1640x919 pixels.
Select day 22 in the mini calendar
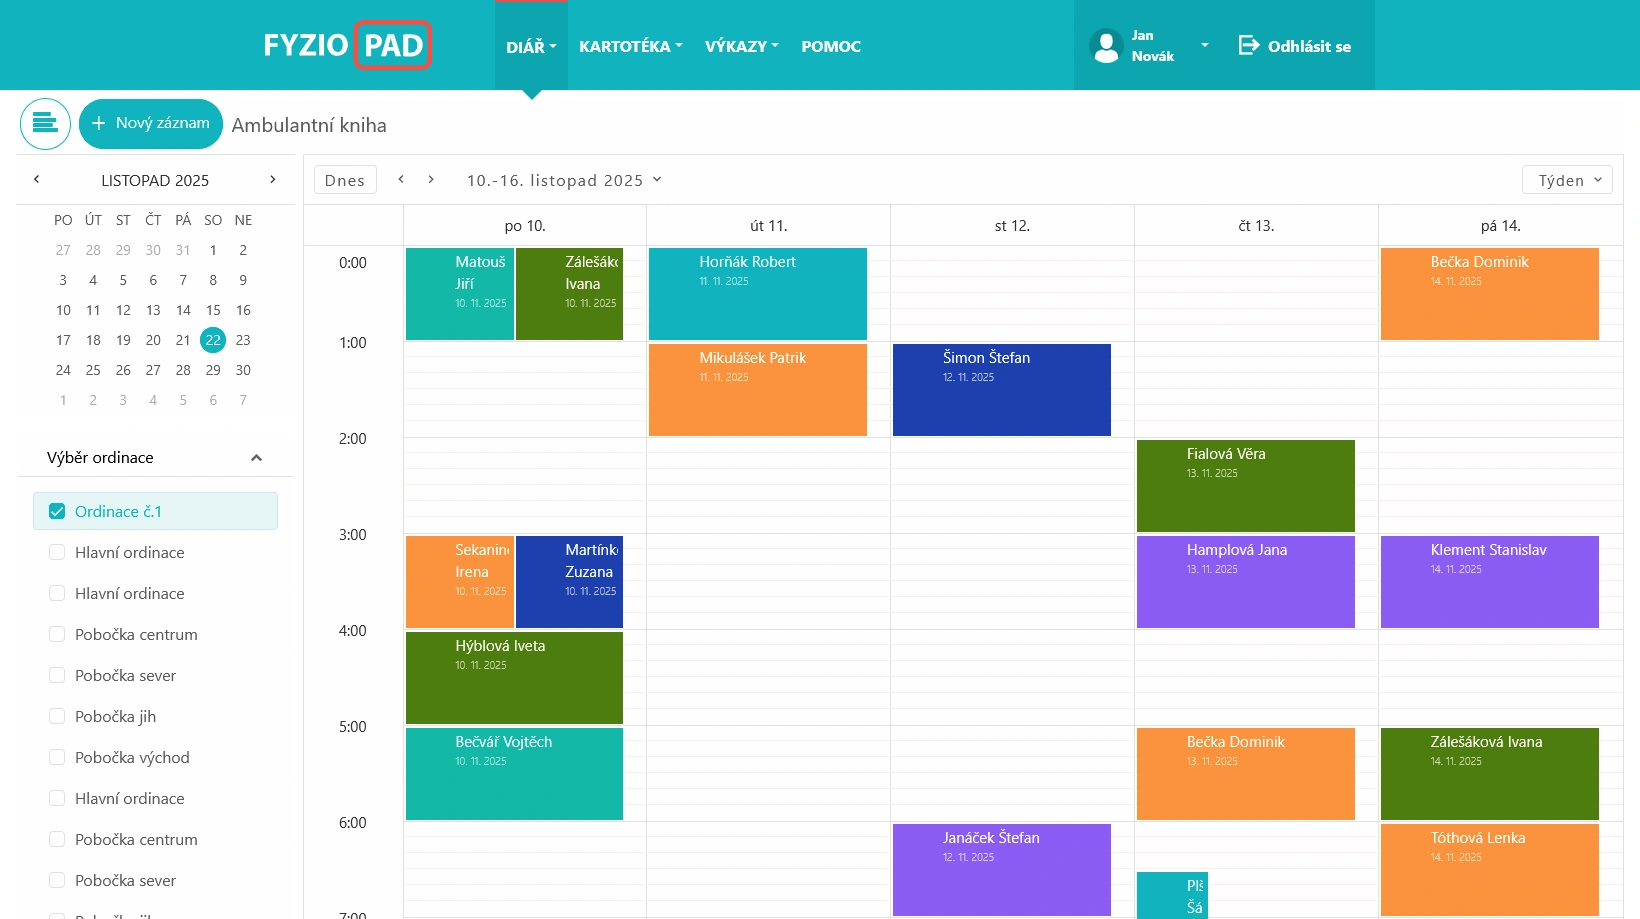[x=213, y=340]
